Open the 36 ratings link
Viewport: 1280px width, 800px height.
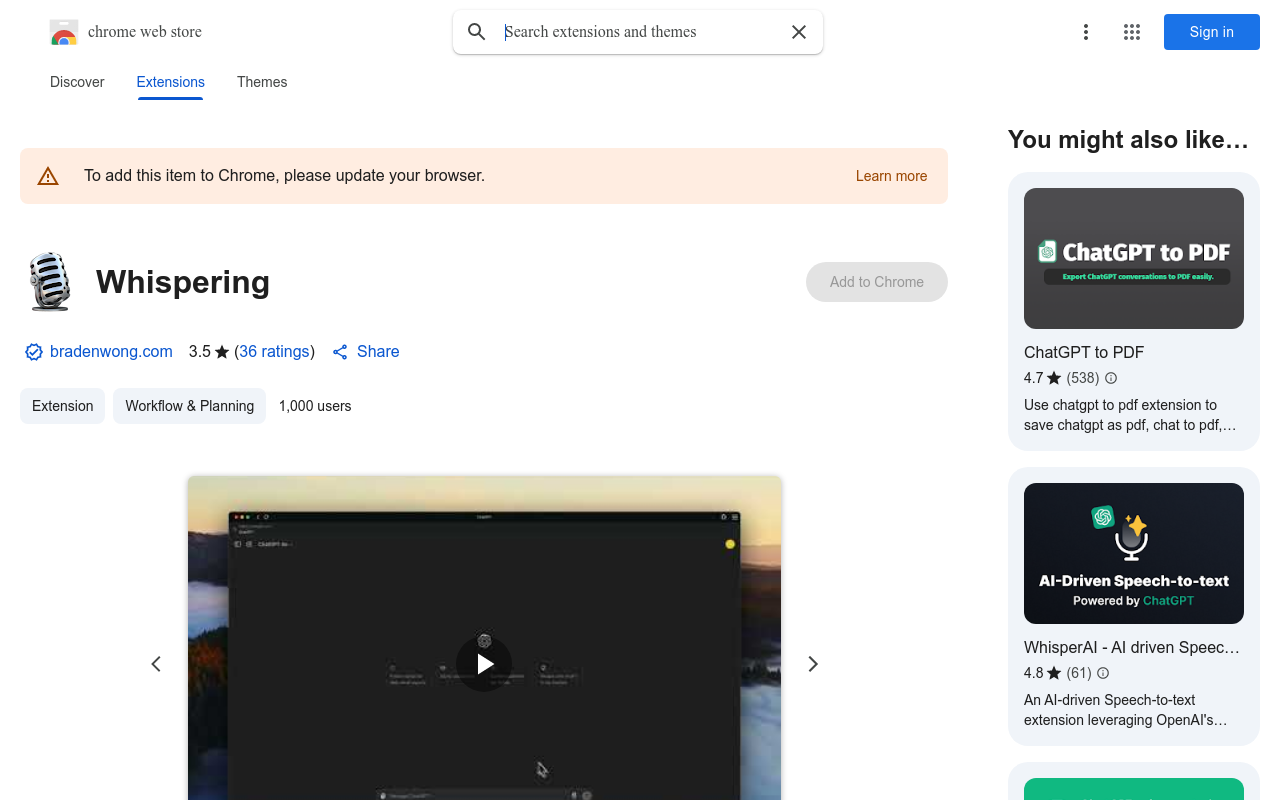pos(274,352)
